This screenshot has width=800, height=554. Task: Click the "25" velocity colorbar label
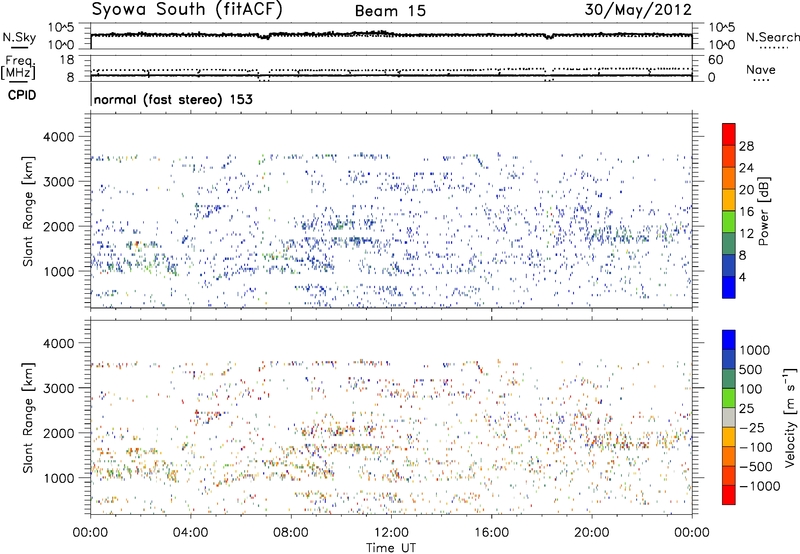[x=747, y=408]
